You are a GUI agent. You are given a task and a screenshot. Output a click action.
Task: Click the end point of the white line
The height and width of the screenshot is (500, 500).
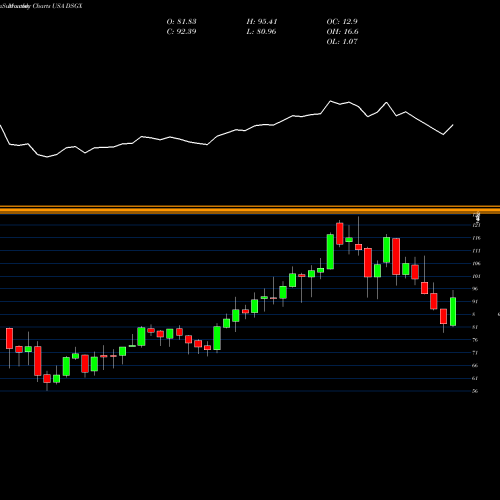click(x=453, y=125)
